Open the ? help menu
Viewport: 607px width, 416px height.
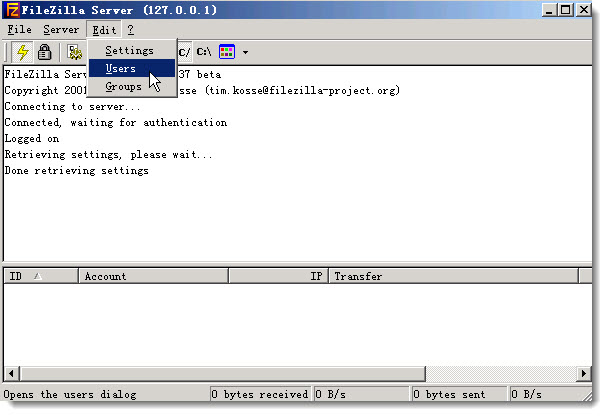click(130, 29)
